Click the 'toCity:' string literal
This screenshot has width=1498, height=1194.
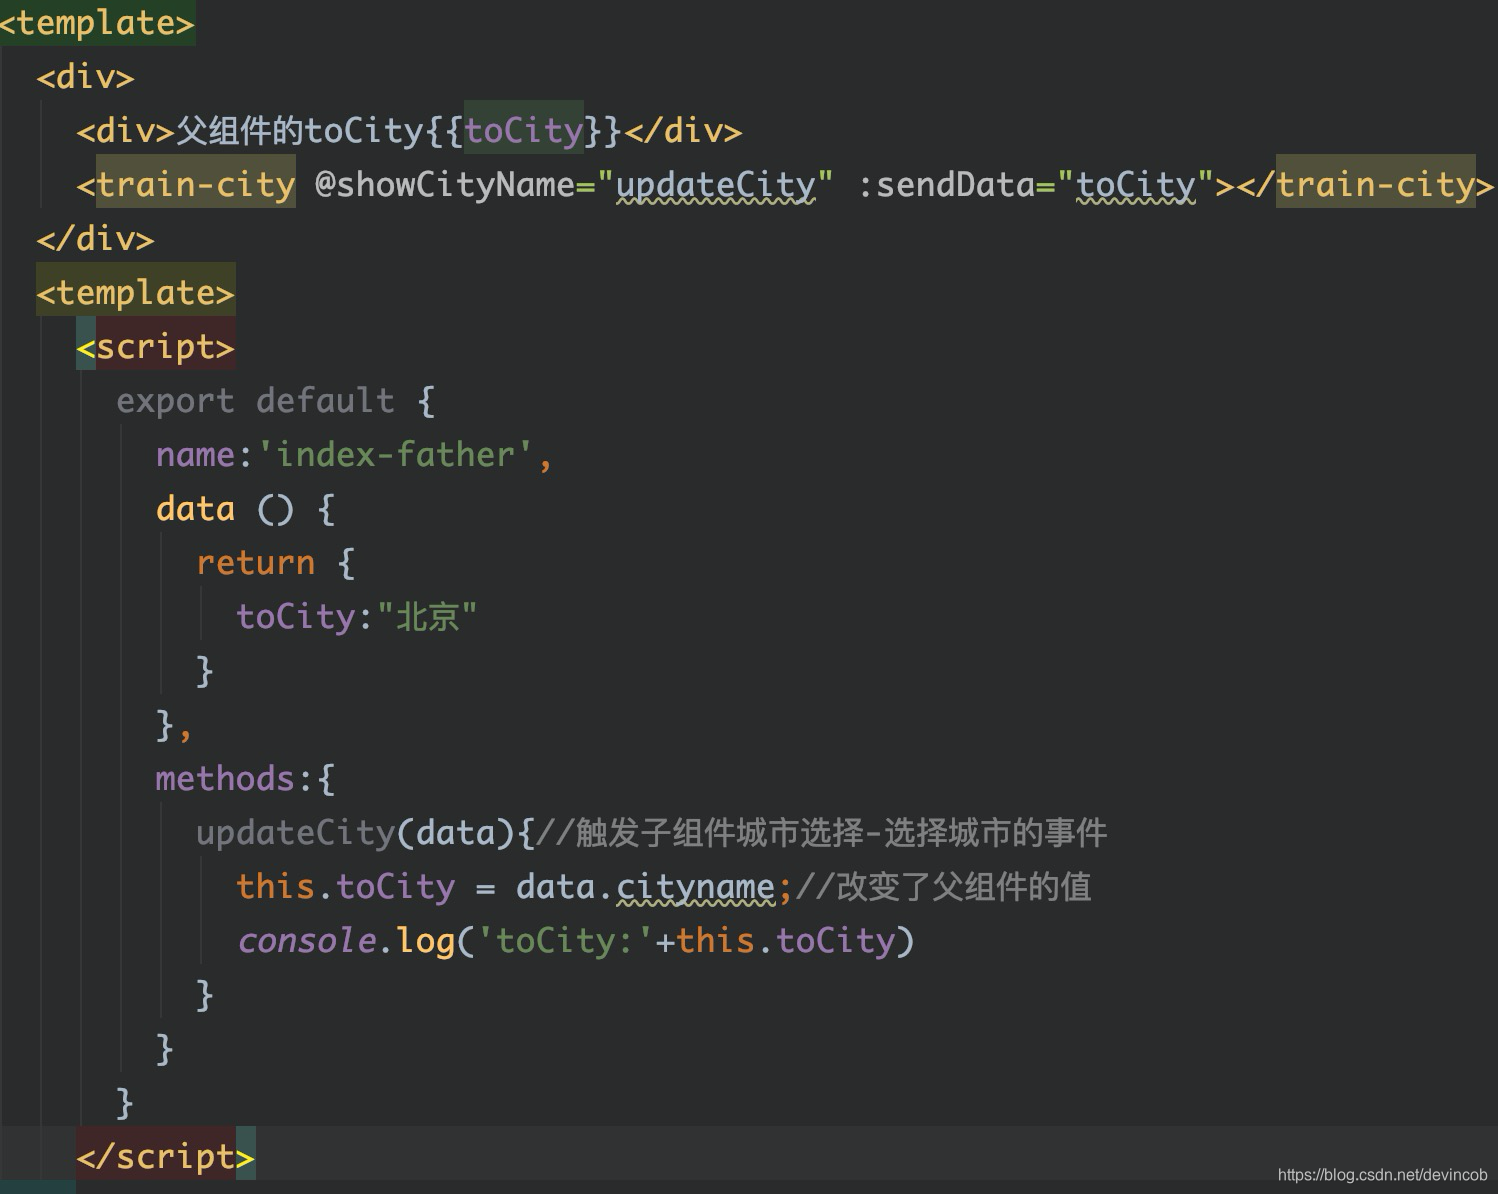[x=566, y=941]
